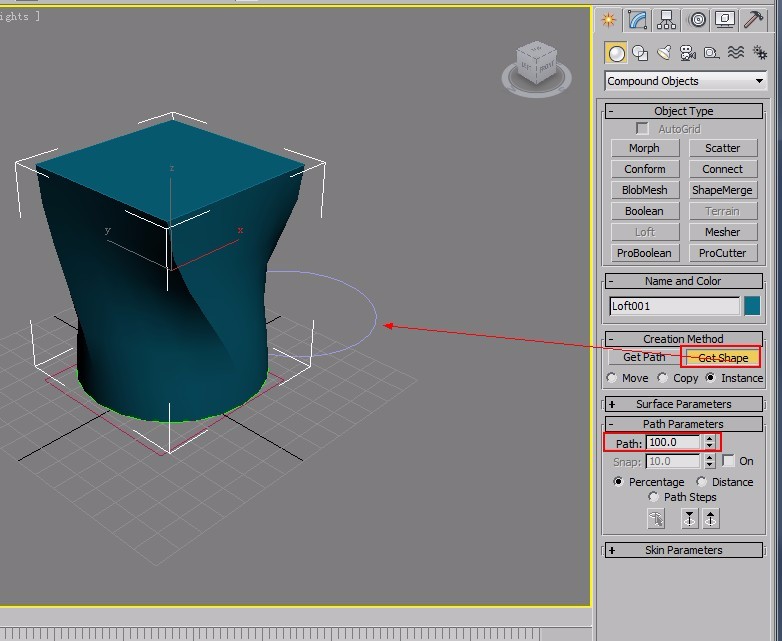Open the Motion panel tab
This screenshot has height=641, width=782.
[x=696, y=20]
